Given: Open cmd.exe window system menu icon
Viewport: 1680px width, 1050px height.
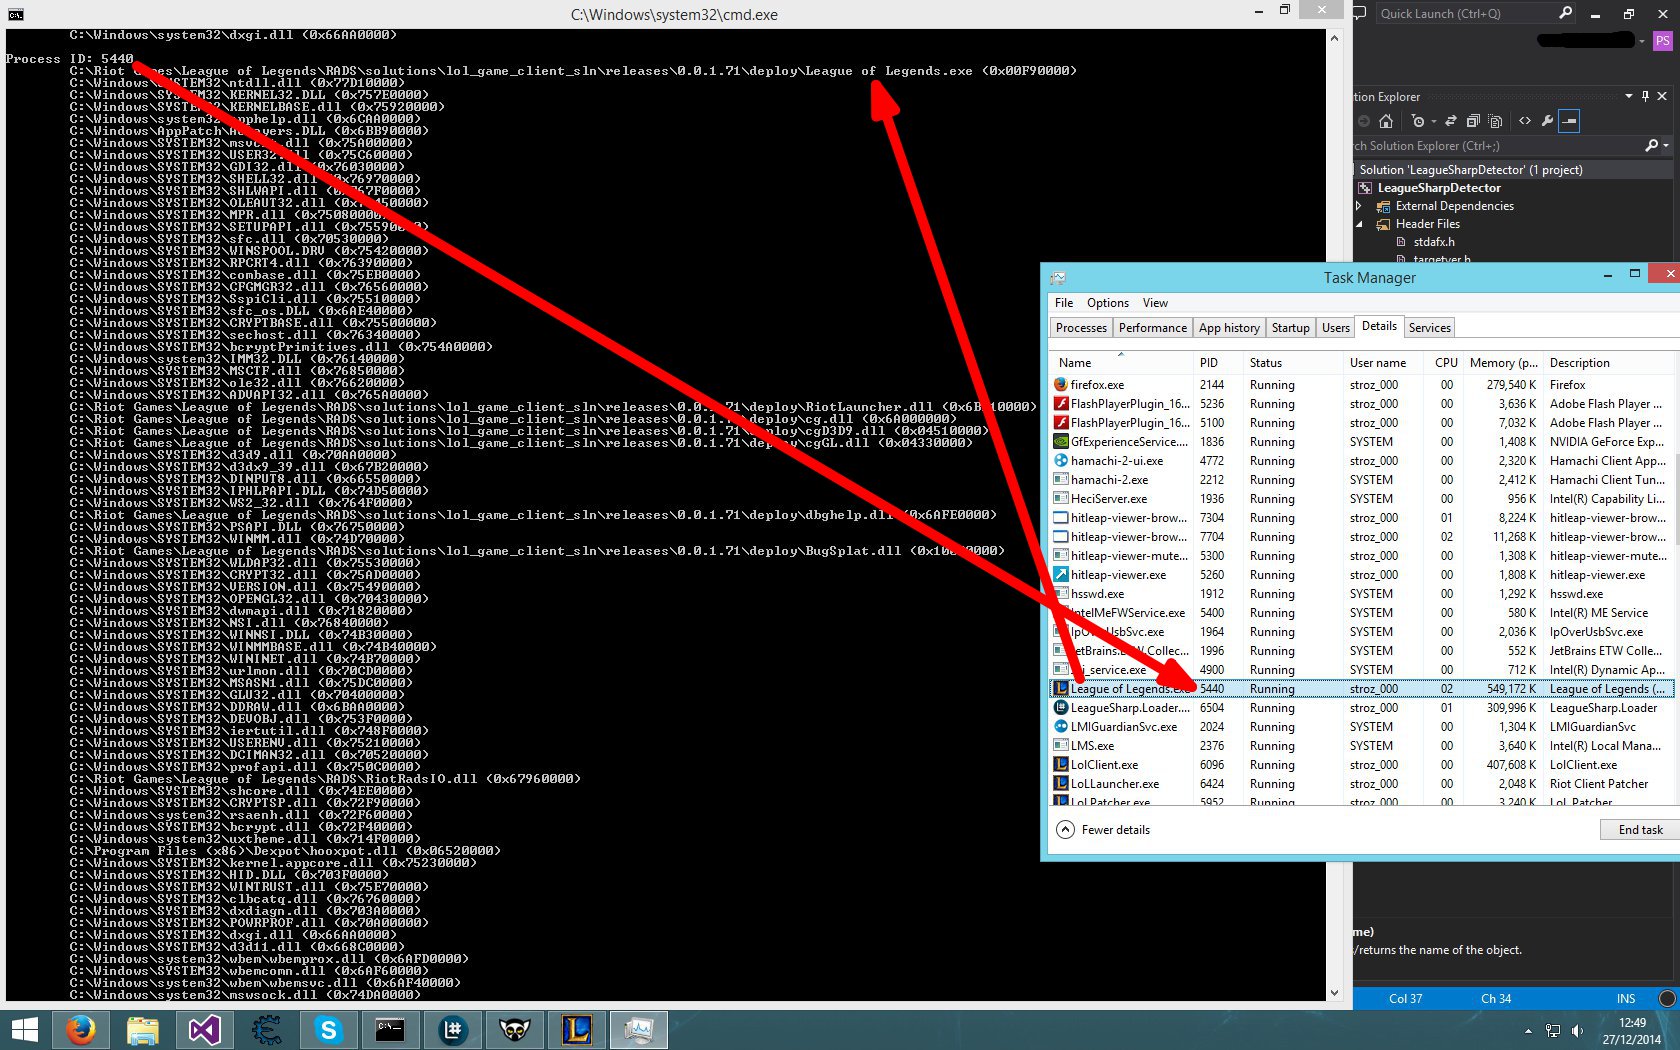Looking at the screenshot, I should click(15, 14).
